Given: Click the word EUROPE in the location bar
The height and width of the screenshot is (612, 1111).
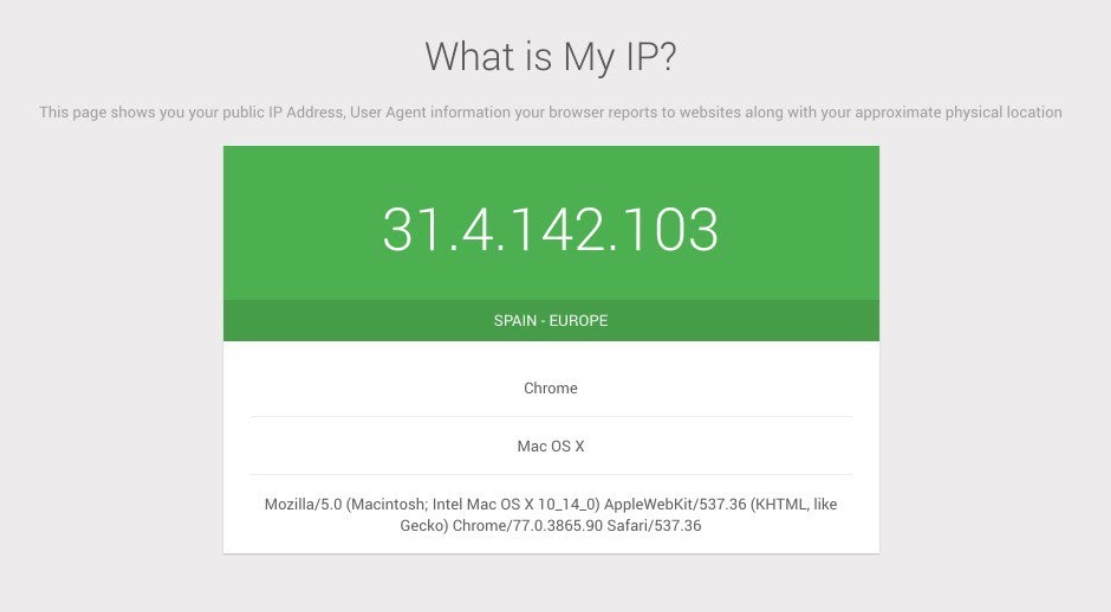Looking at the screenshot, I should [578, 320].
